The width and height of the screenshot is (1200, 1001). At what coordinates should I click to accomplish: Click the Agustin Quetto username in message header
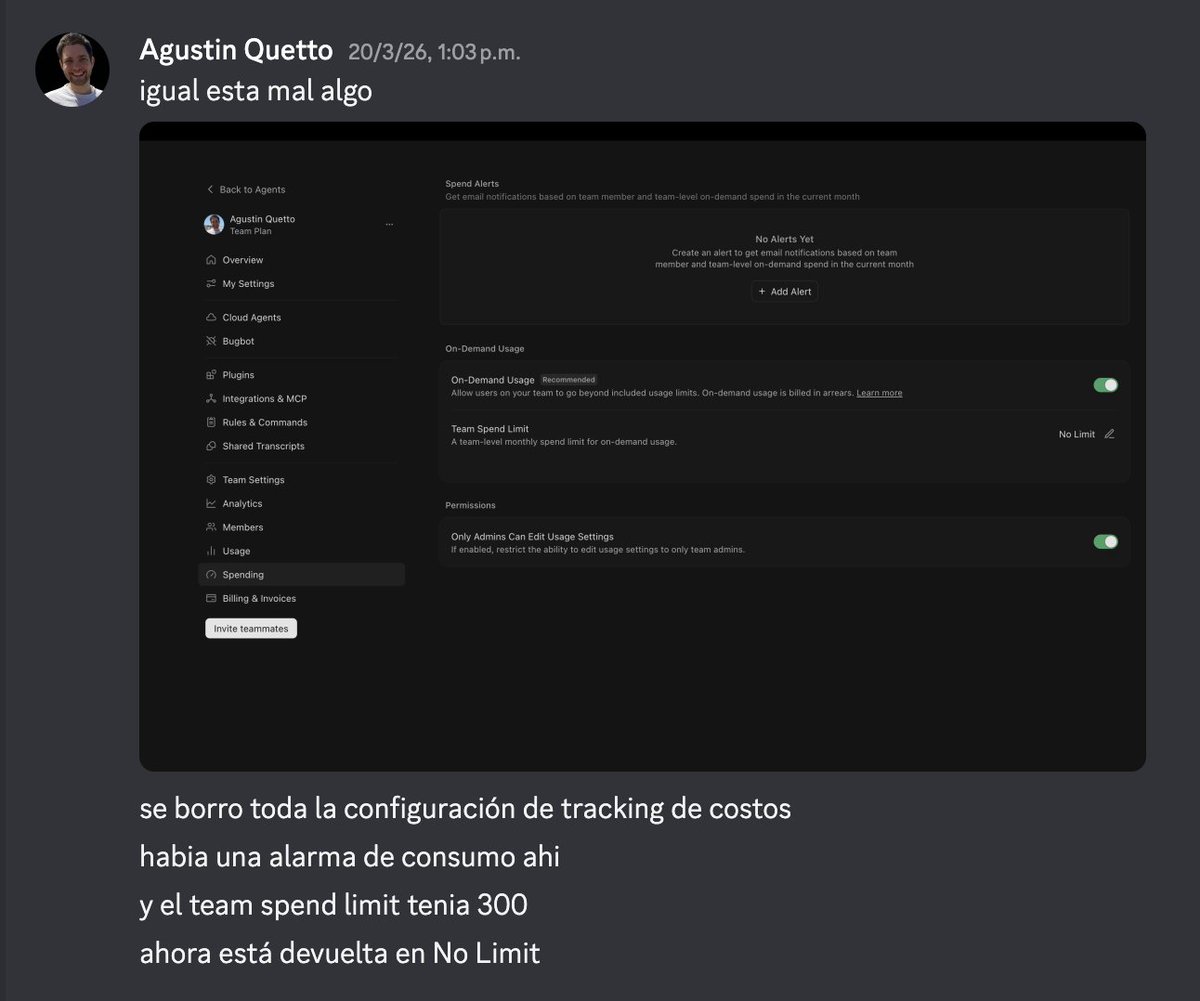click(x=236, y=50)
